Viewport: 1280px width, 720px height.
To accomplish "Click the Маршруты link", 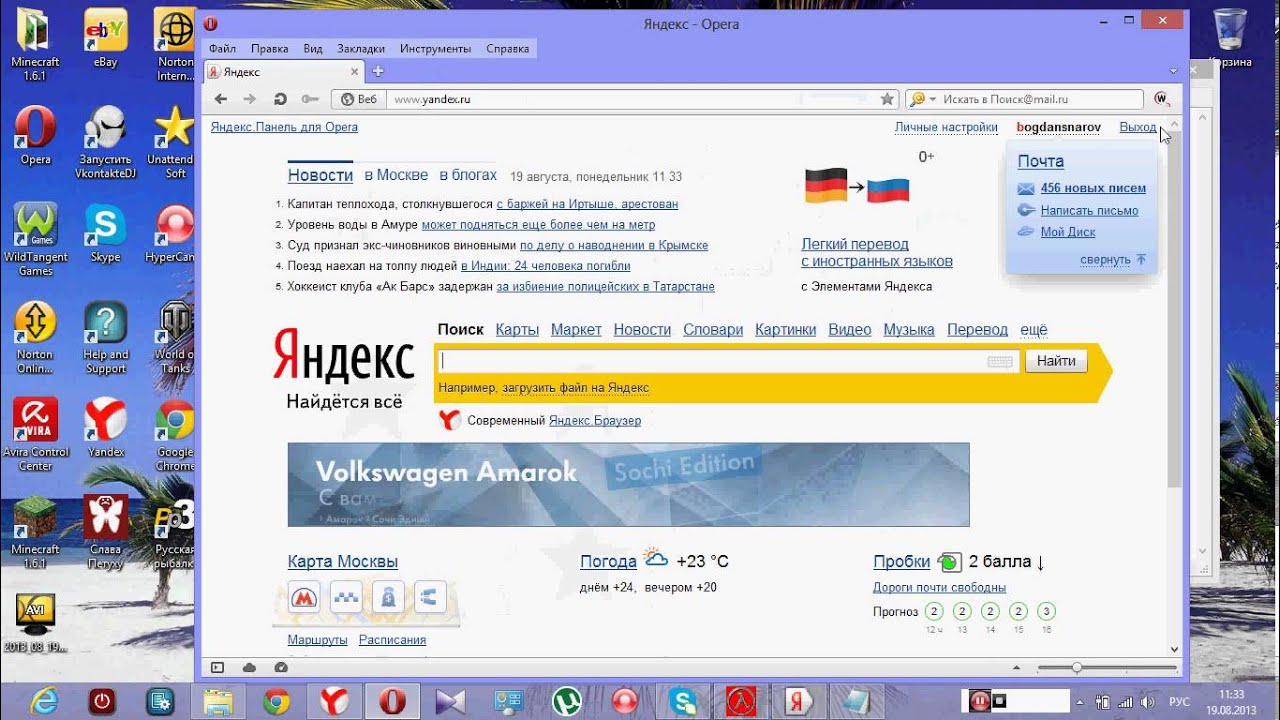I will 317,639.
